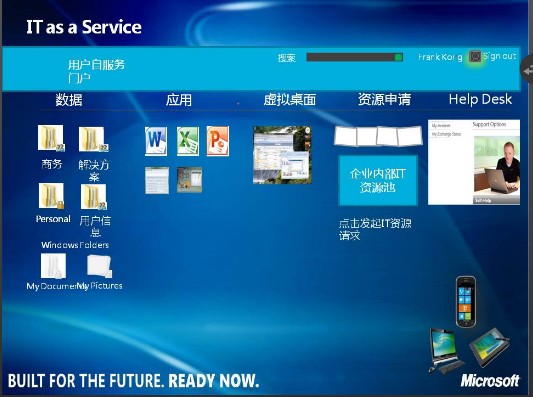Open the Personal folder
Viewport: 533px width, 397px height.
point(51,196)
